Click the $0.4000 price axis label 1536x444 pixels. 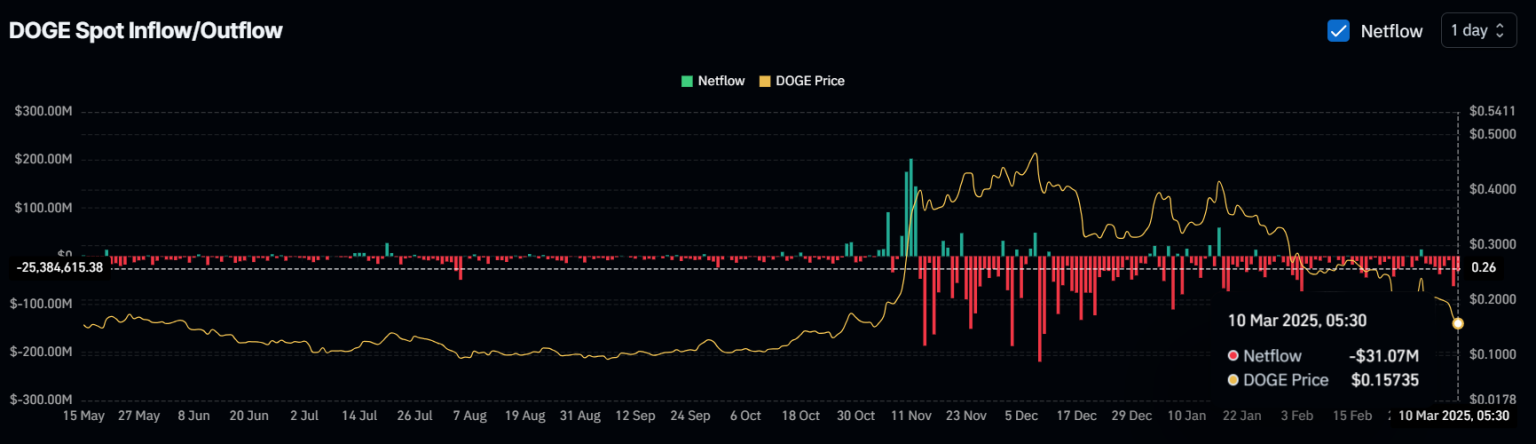coord(1493,189)
